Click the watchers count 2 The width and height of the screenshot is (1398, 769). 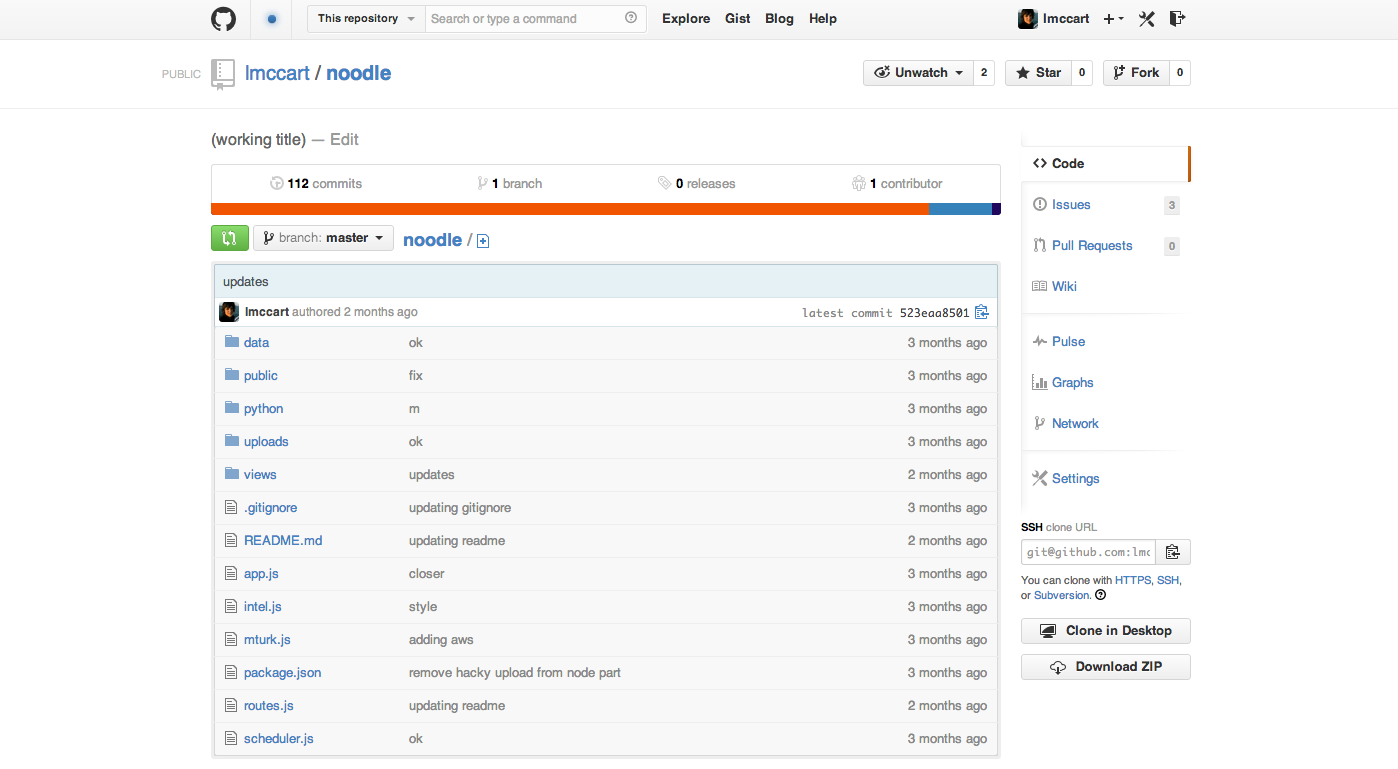tap(984, 73)
